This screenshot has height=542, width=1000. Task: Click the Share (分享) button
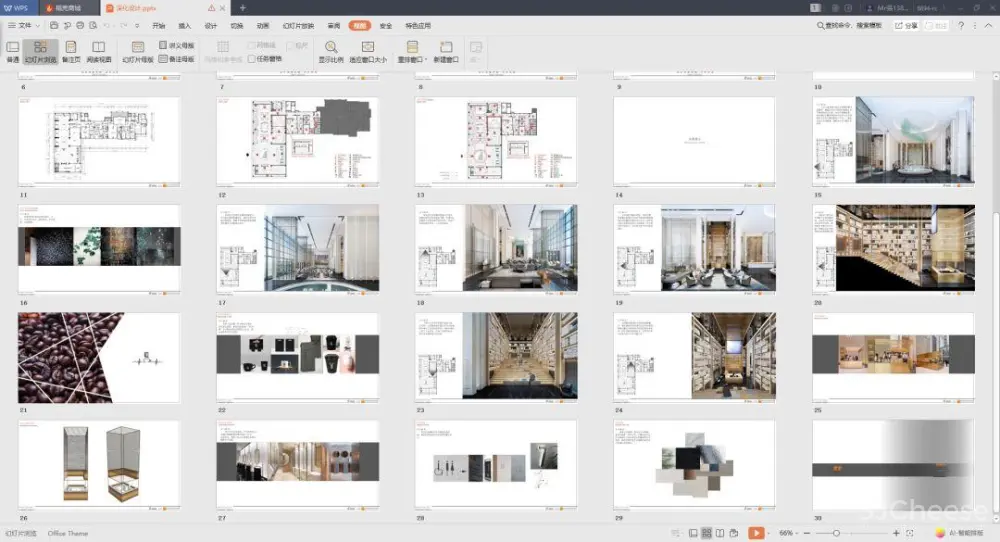905,25
